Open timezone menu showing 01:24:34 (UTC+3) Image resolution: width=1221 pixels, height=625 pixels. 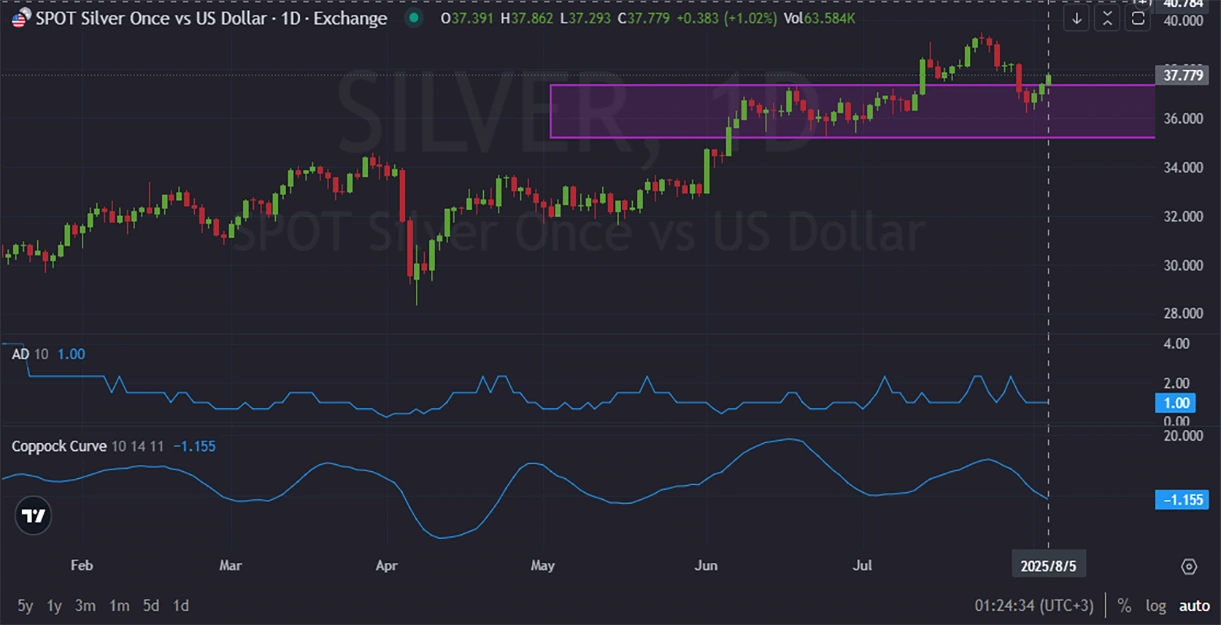[x=1034, y=605]
